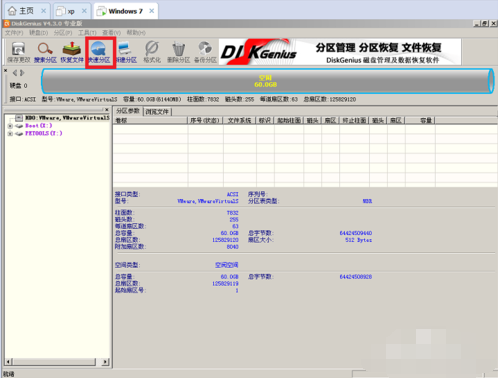Open the 工具(T) menu

click(87, 33)
